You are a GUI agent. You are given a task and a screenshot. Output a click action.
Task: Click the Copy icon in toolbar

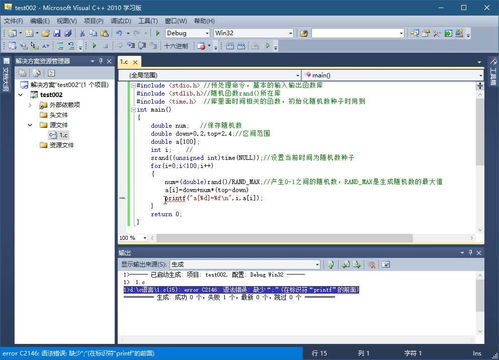click(x=93, y=33)
